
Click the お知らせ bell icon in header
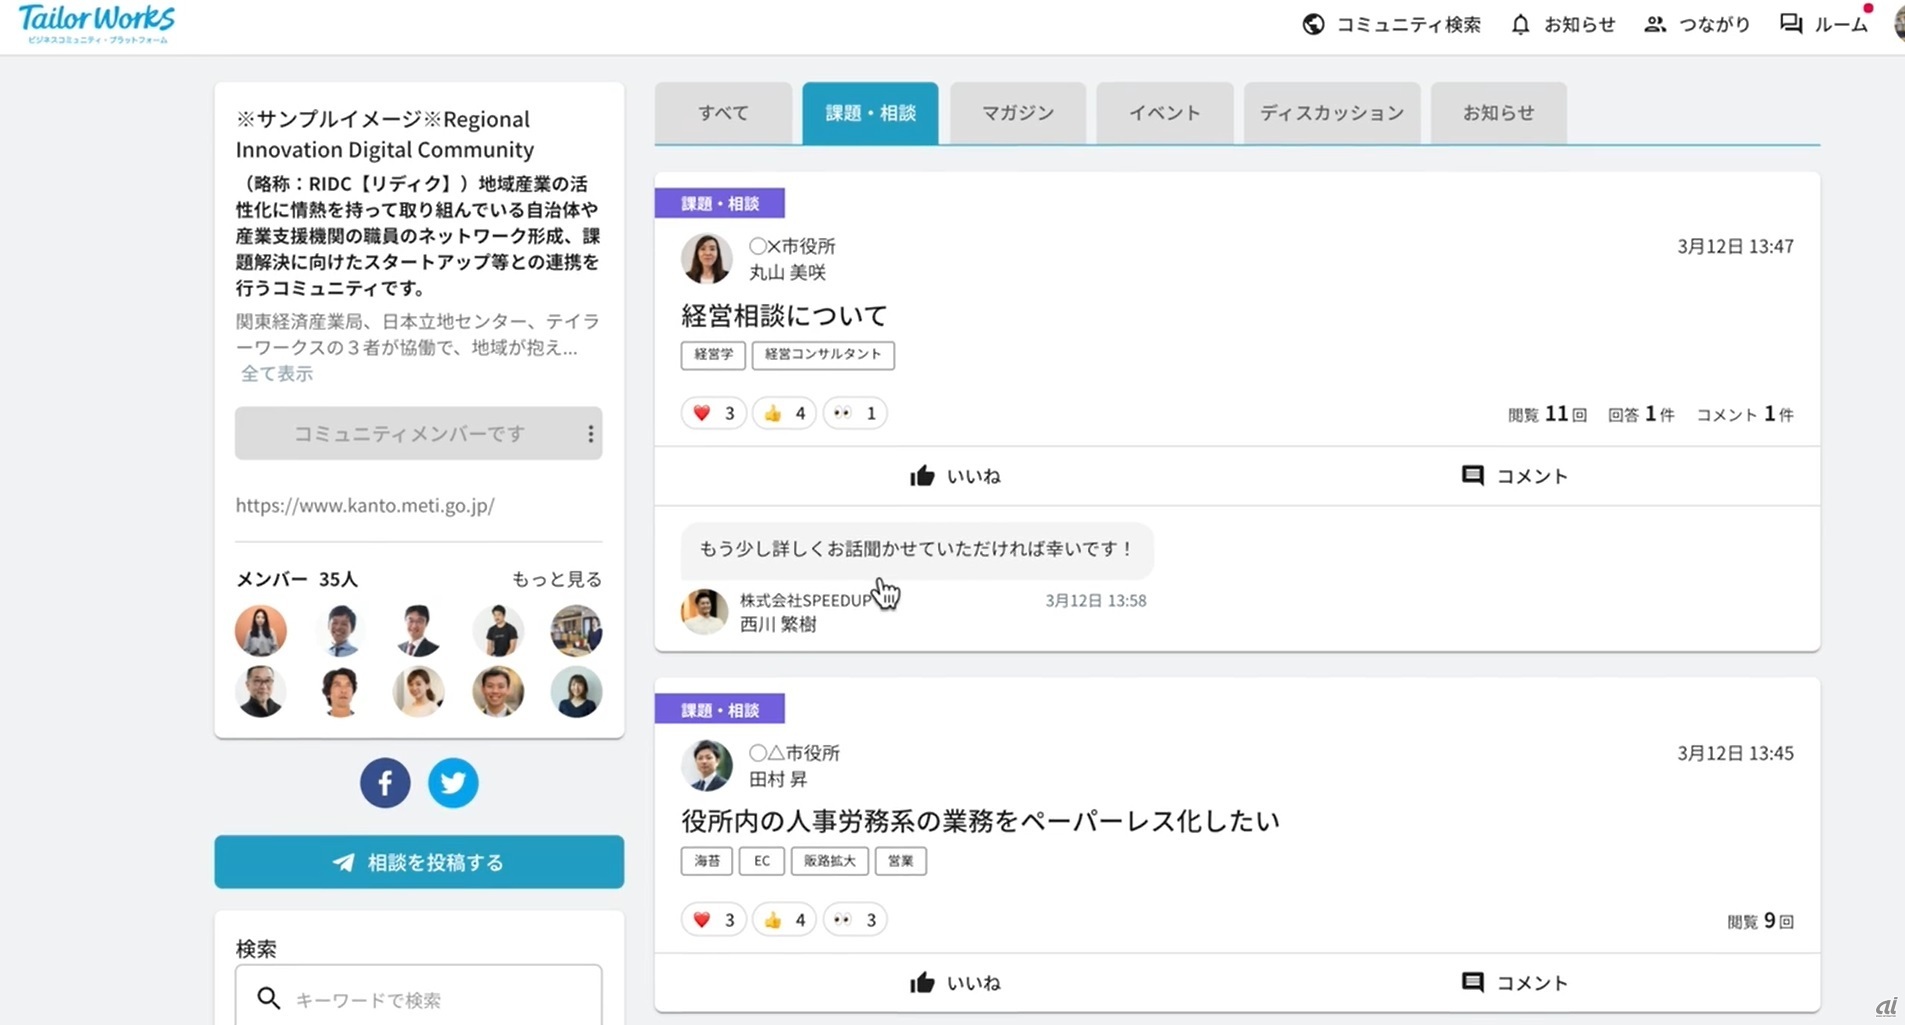point(1520,25)
